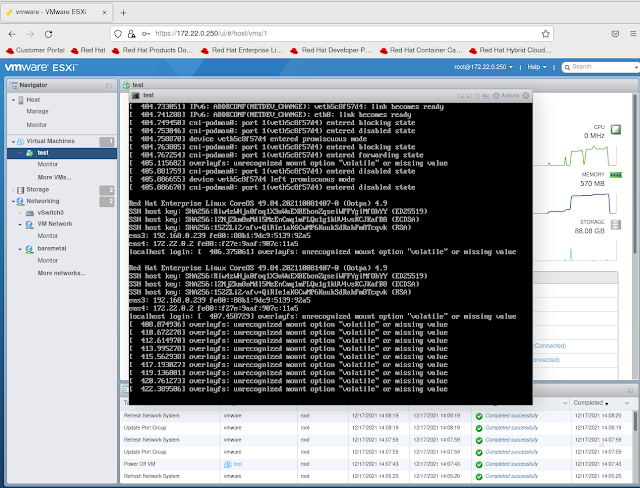This screenshot has width=640, height=488.
Task: Collapse the Virtual Machines tree node
Action: 13,142
